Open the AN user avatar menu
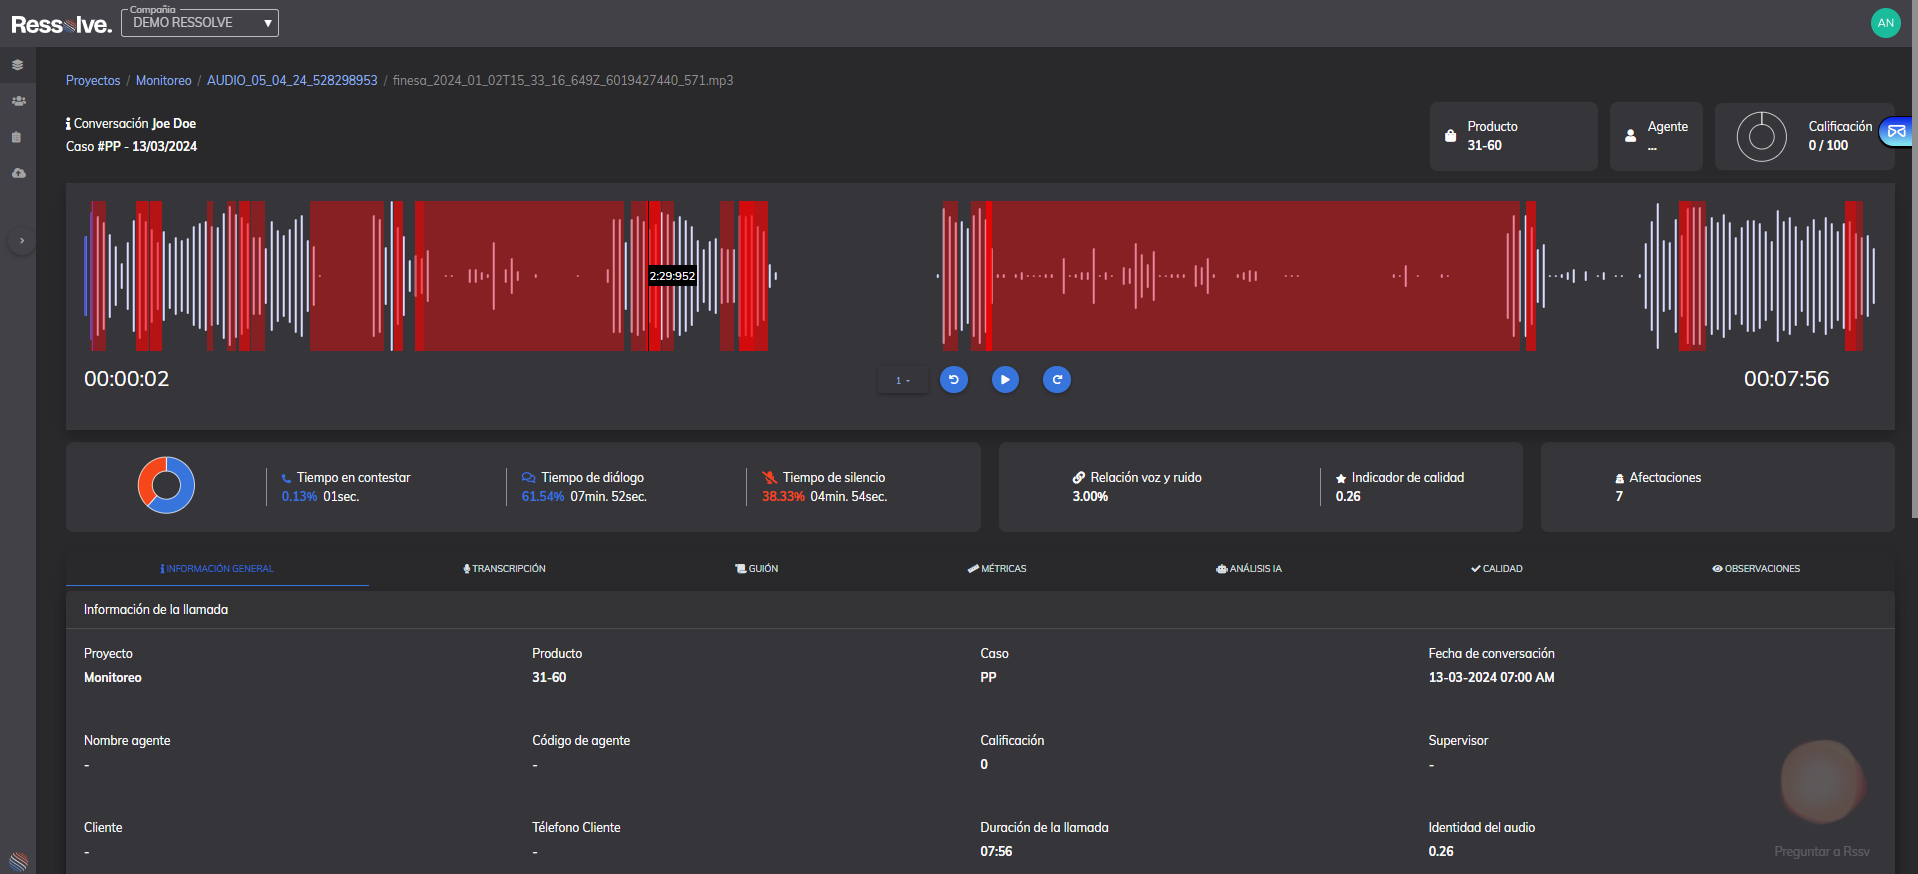This screenshot has width=1918, height=874. coord(1885,23)
